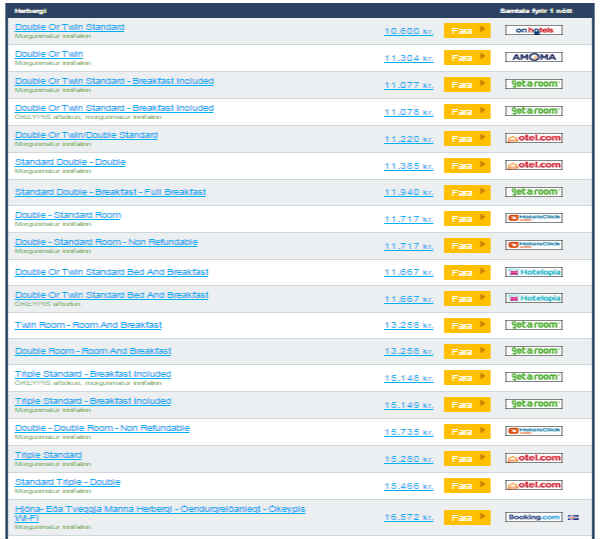Open the Double Or Twin Standard room link
600x539 pixels.
[70, 27]
